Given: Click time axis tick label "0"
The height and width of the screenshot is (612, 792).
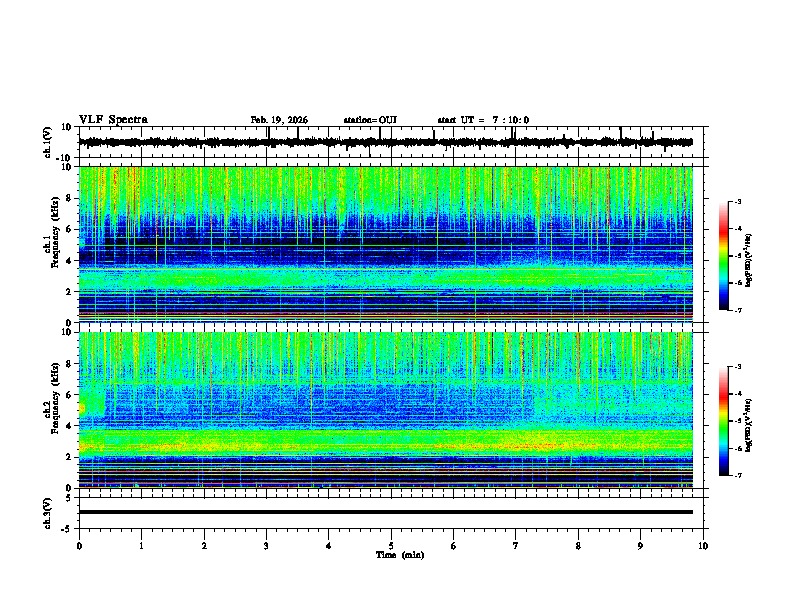Looking at the screenshot, I should [x=79, y=546].
